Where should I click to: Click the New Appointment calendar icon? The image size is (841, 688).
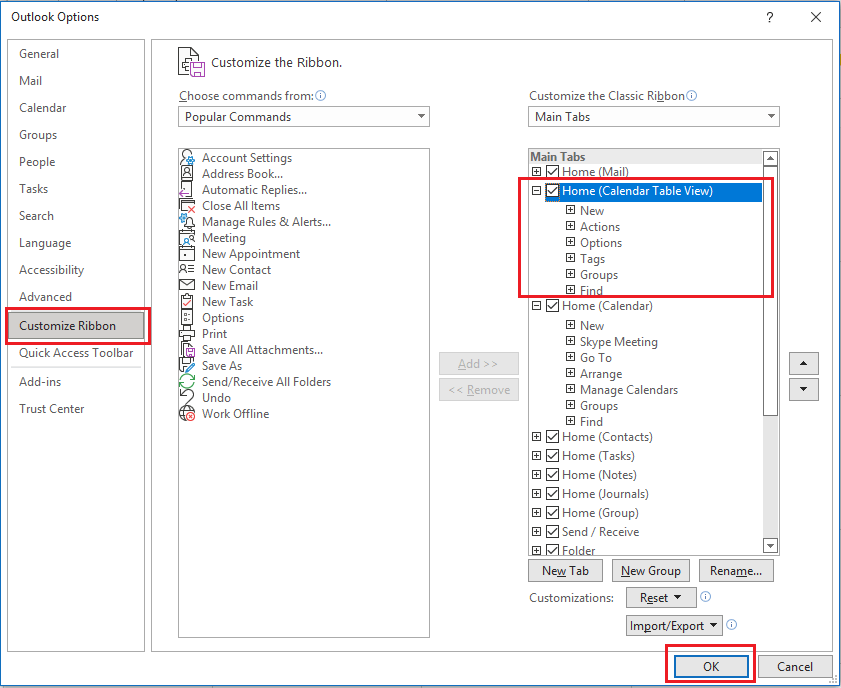[x=187, y=254]
